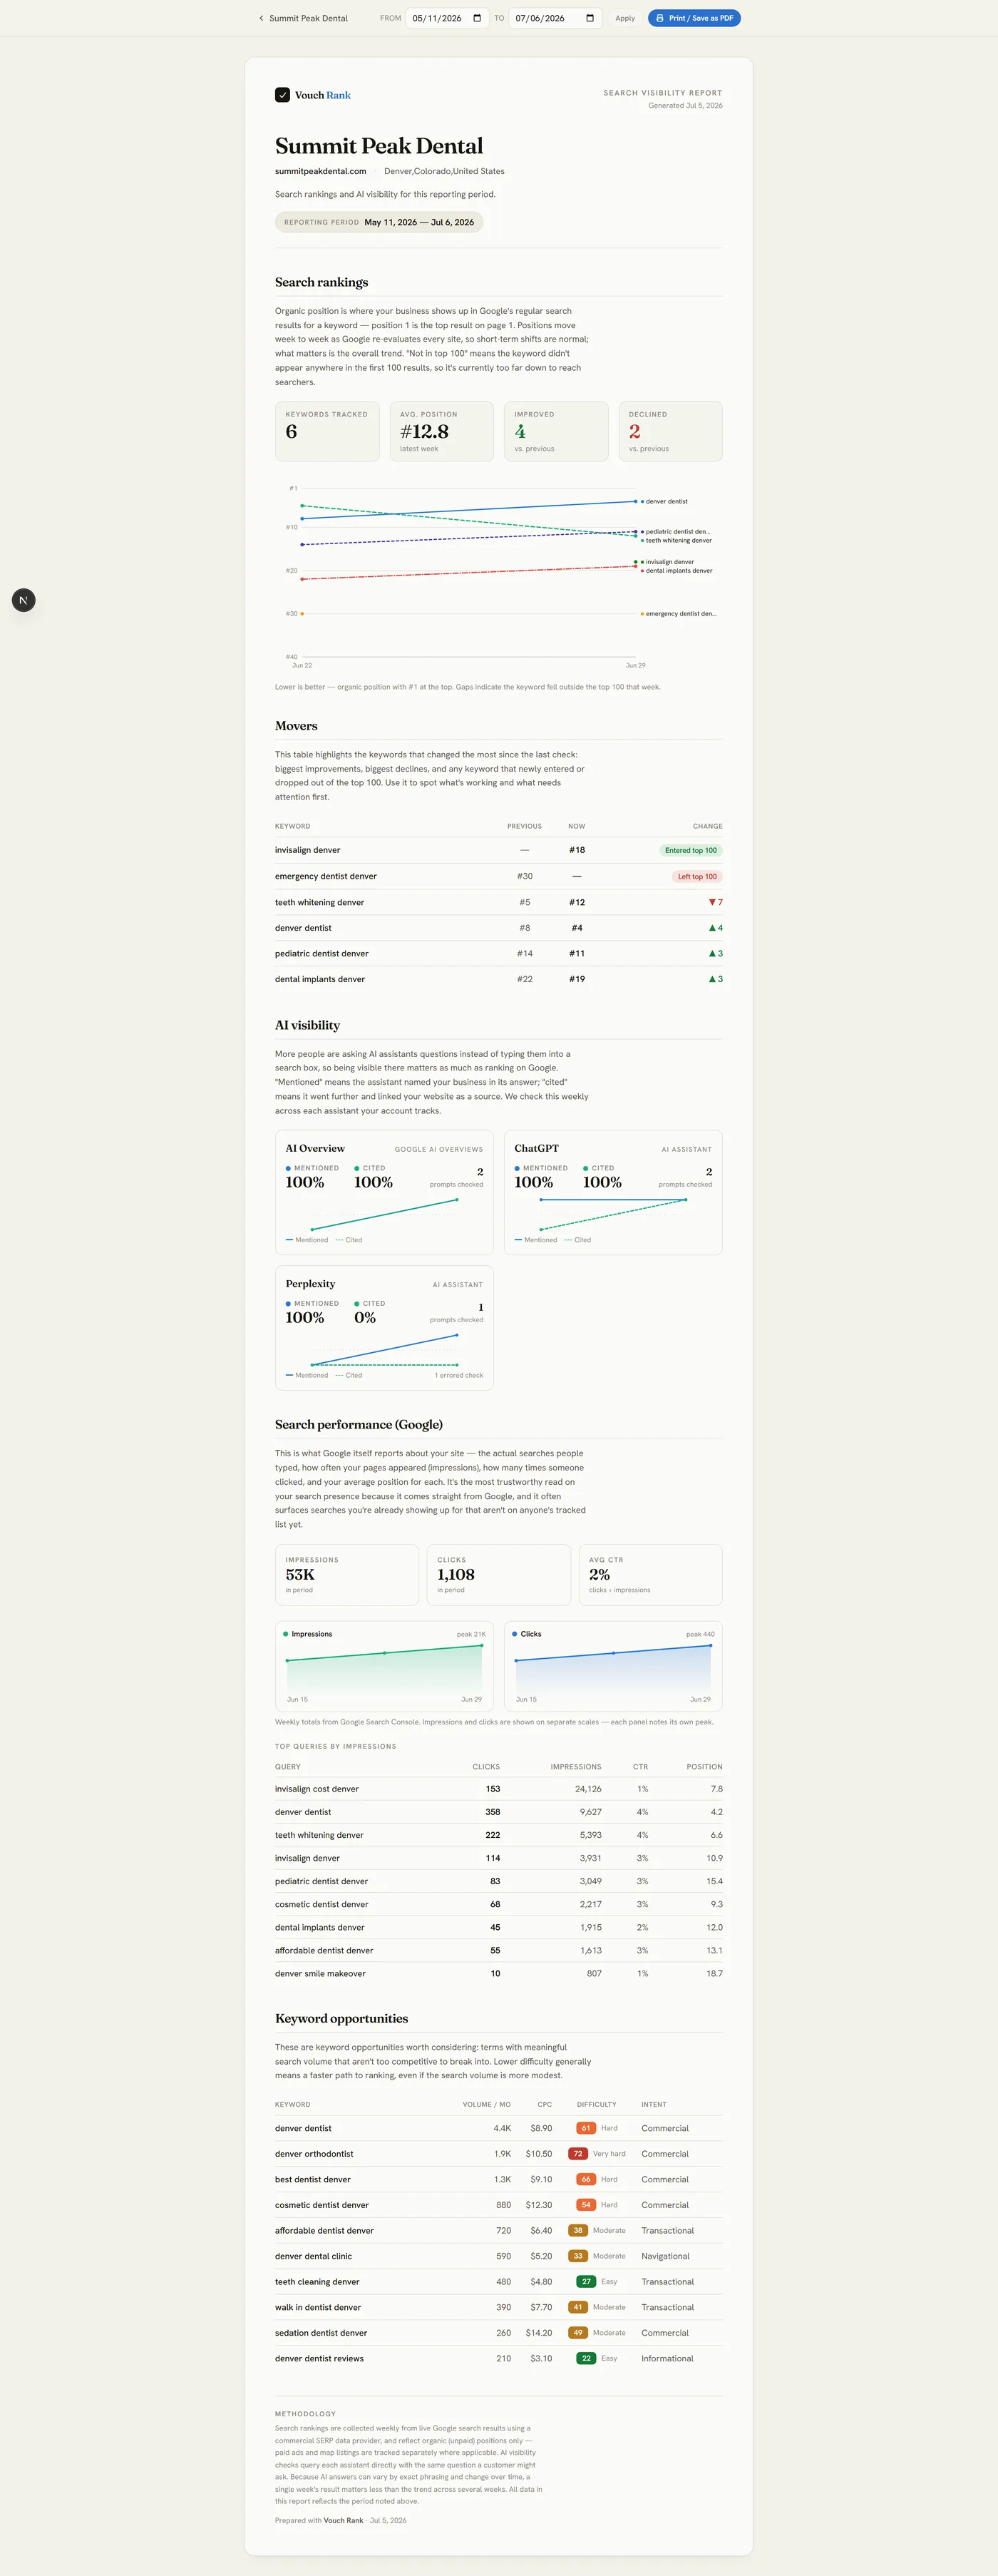Open the FROM date calendar picker icon
998x2576 pixels.
(x=477, y=18)
